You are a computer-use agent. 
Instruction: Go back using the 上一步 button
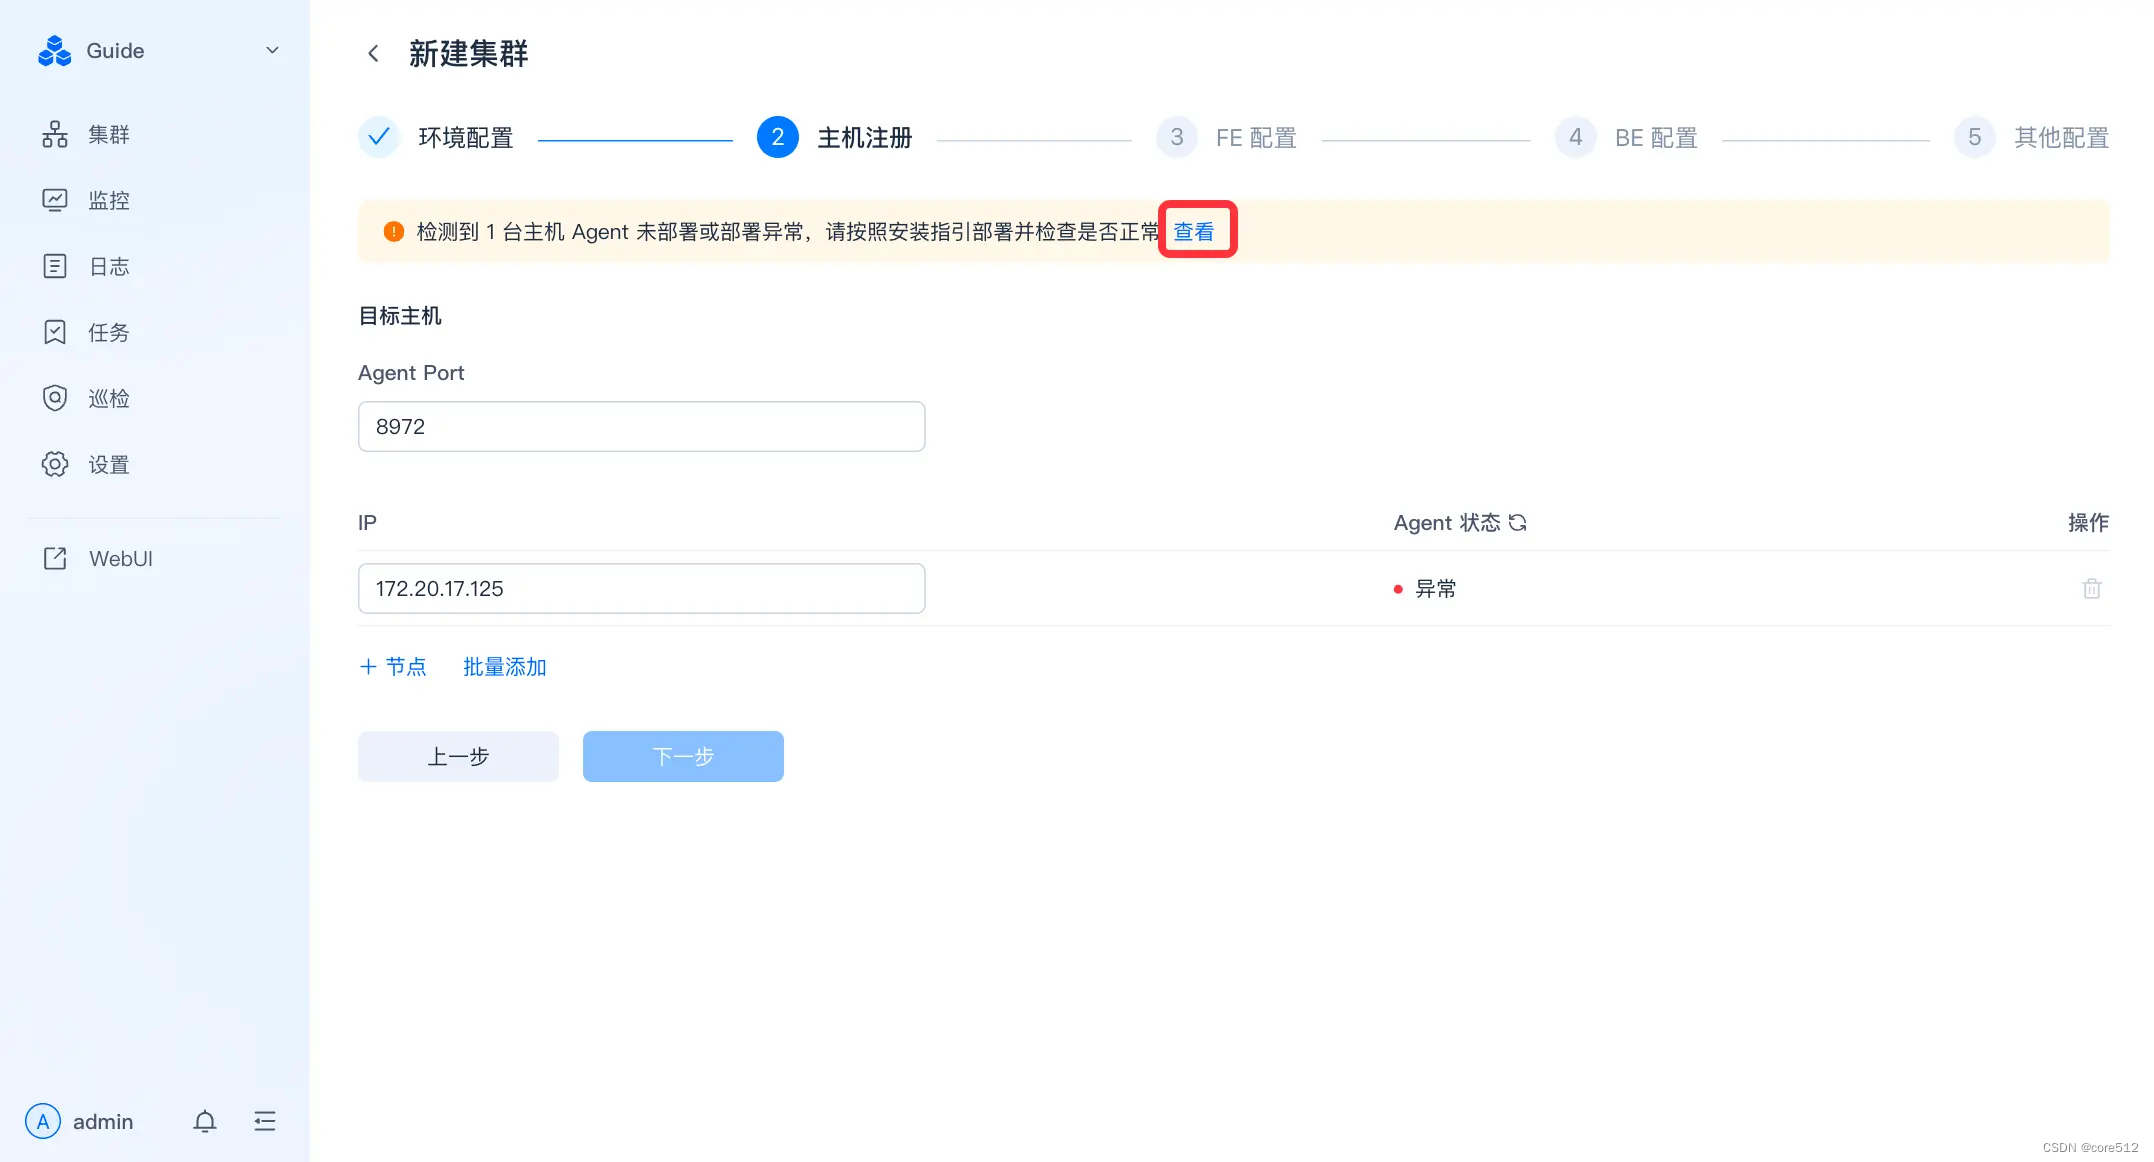(x=457, y=756)
